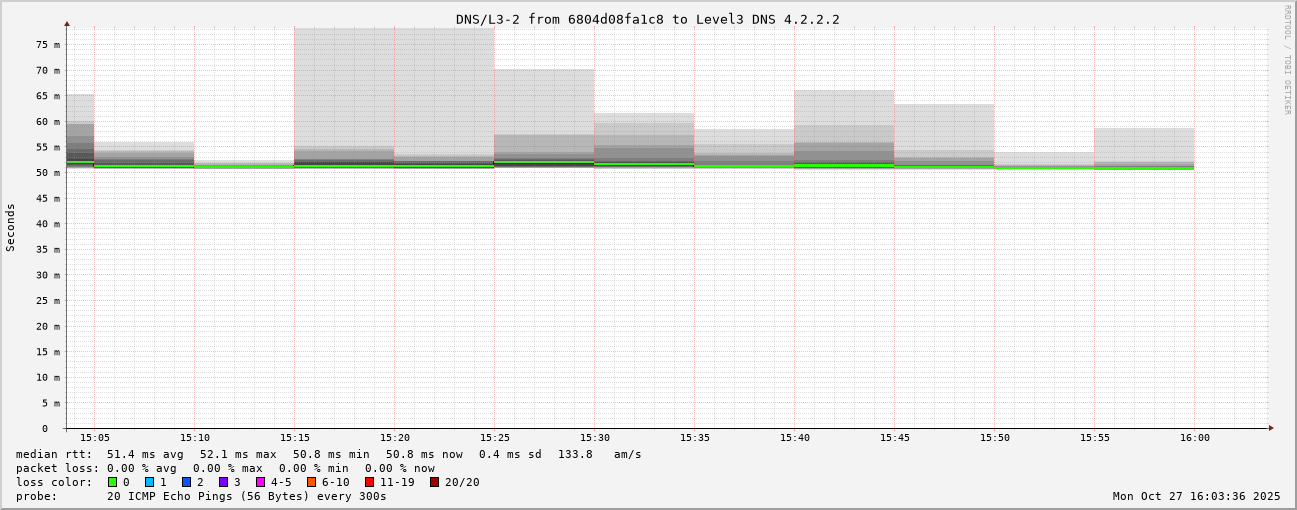Select the dark red 20/20 loss swatch

(x=435, y=482)
